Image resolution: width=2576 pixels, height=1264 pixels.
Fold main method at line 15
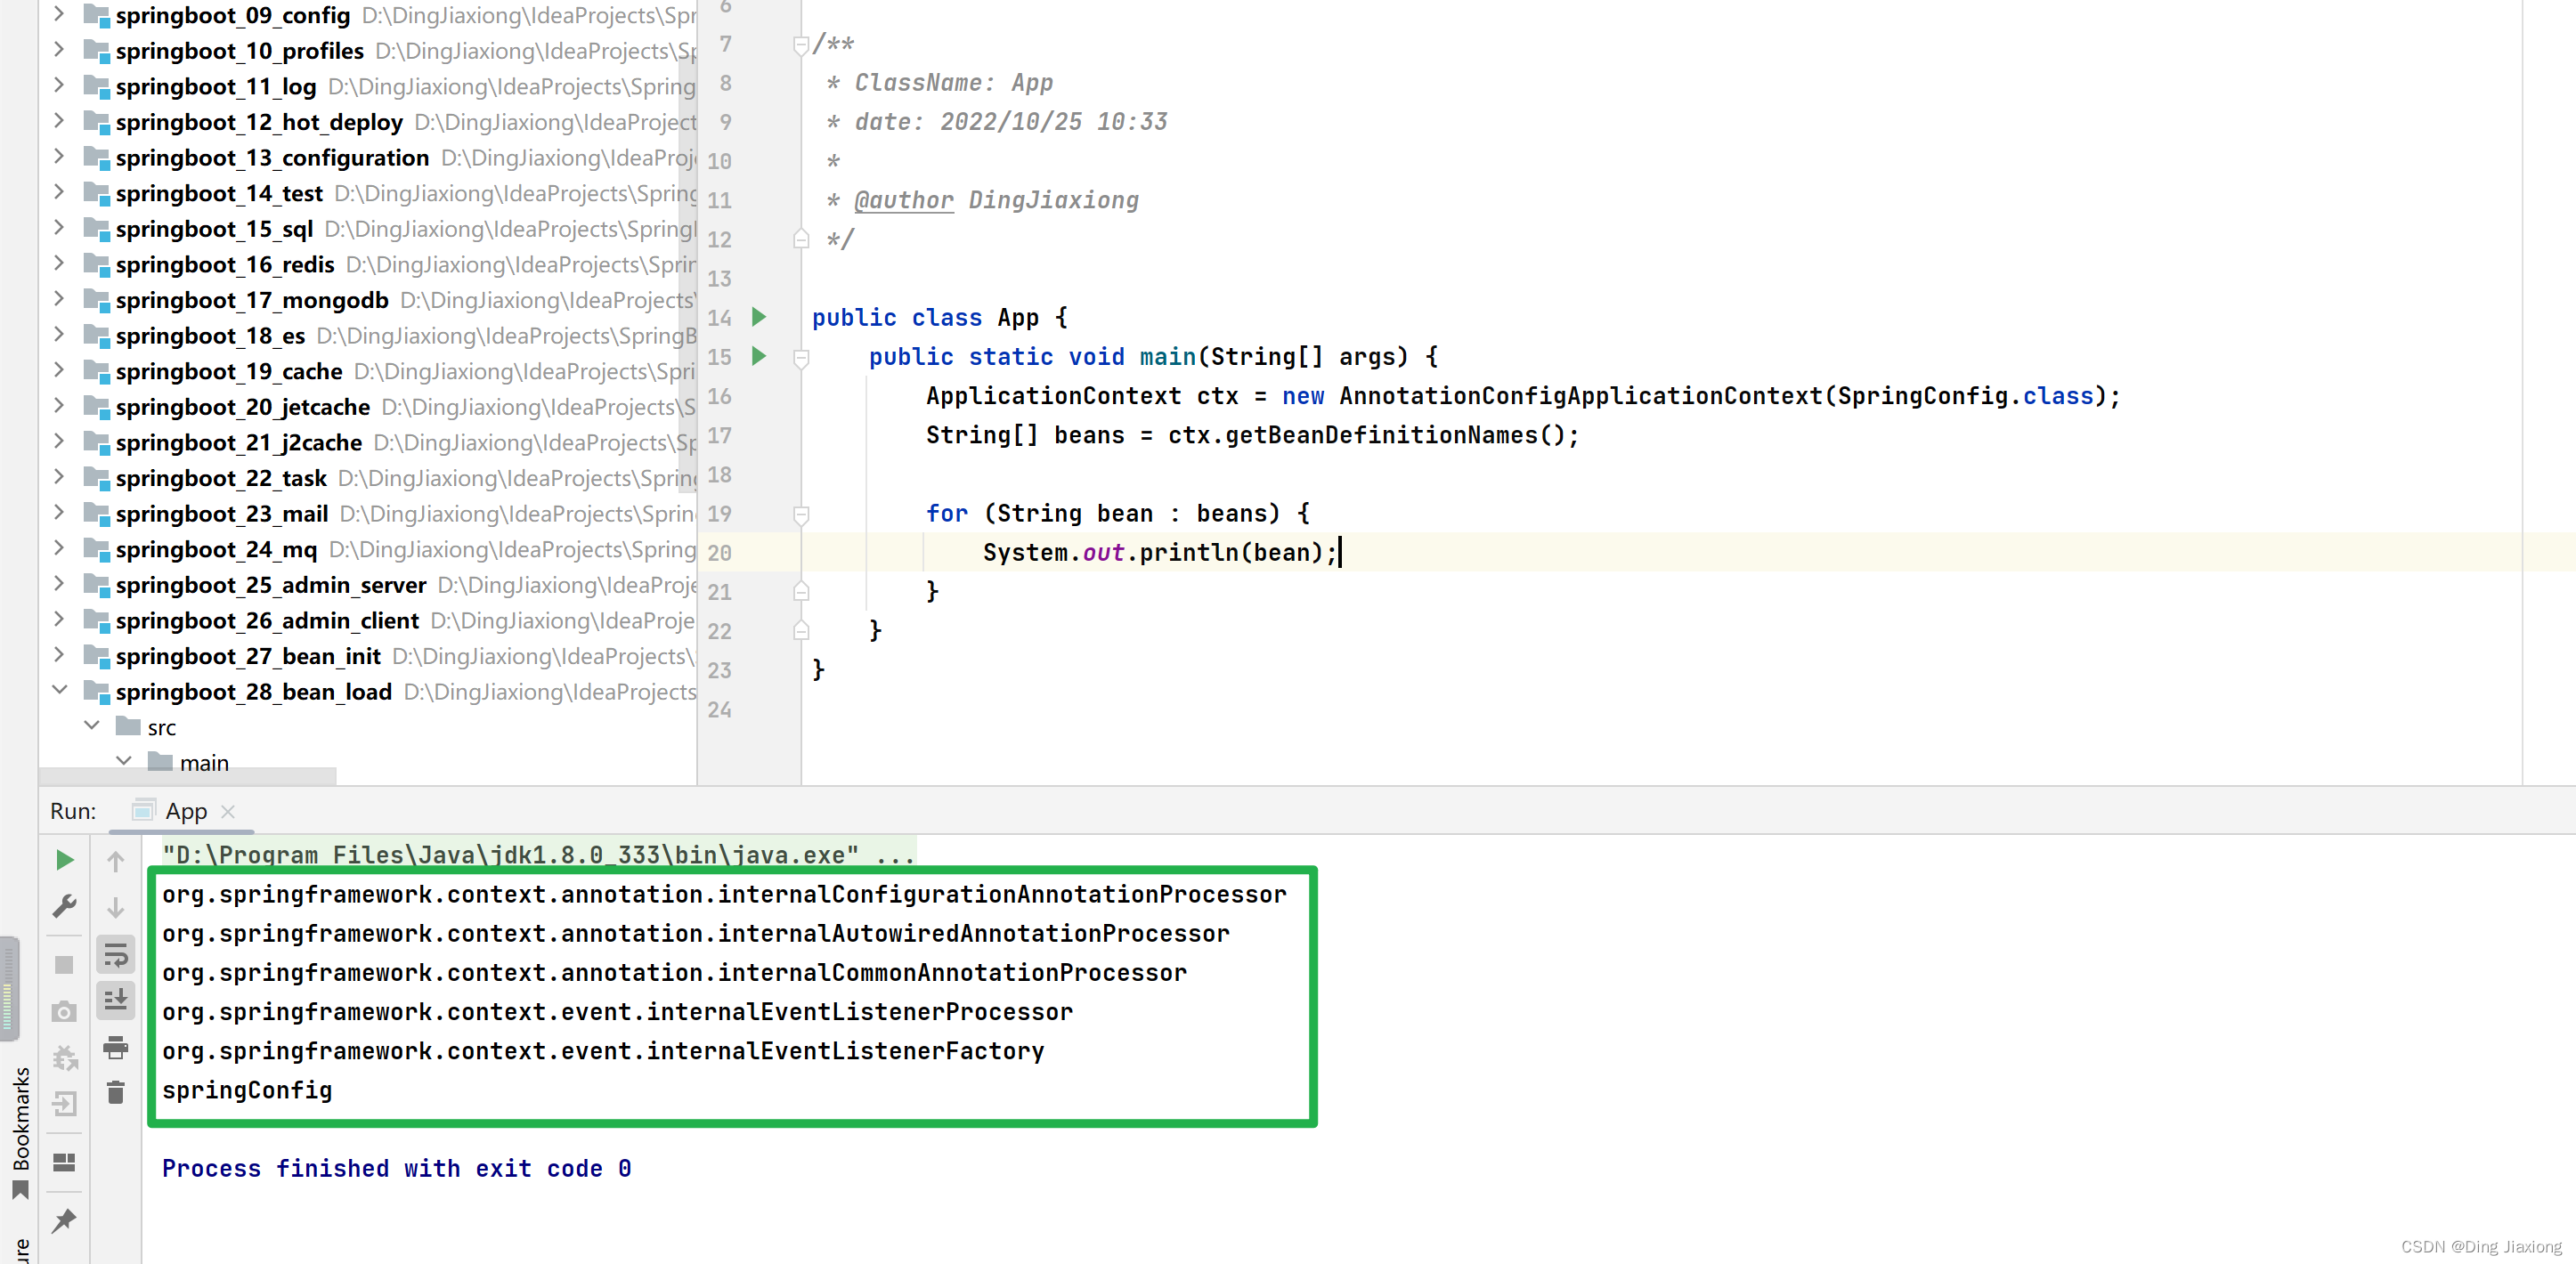click(x=800, y=357)
